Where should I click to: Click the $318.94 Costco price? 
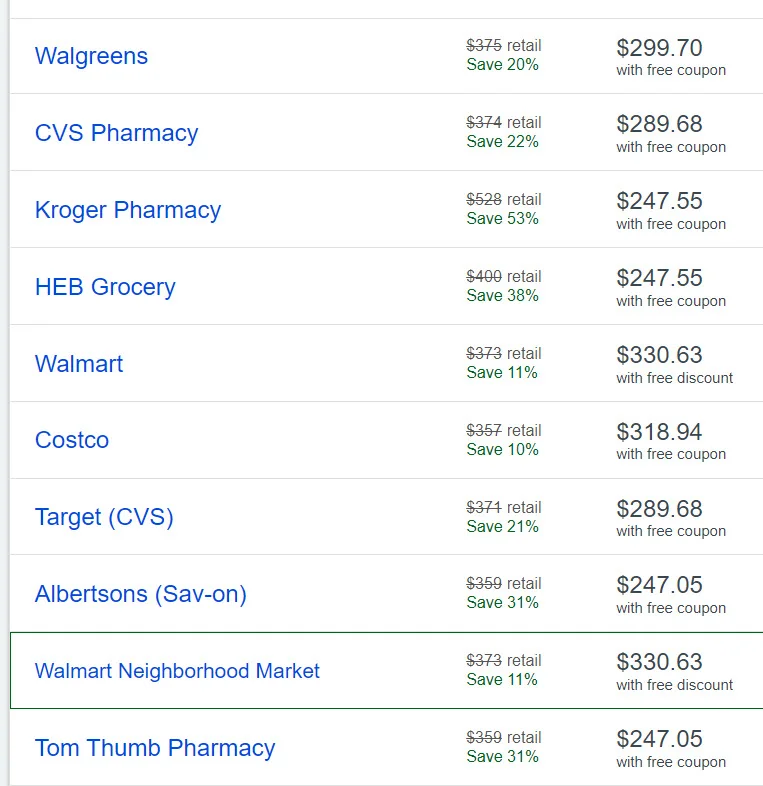[659, 432]
